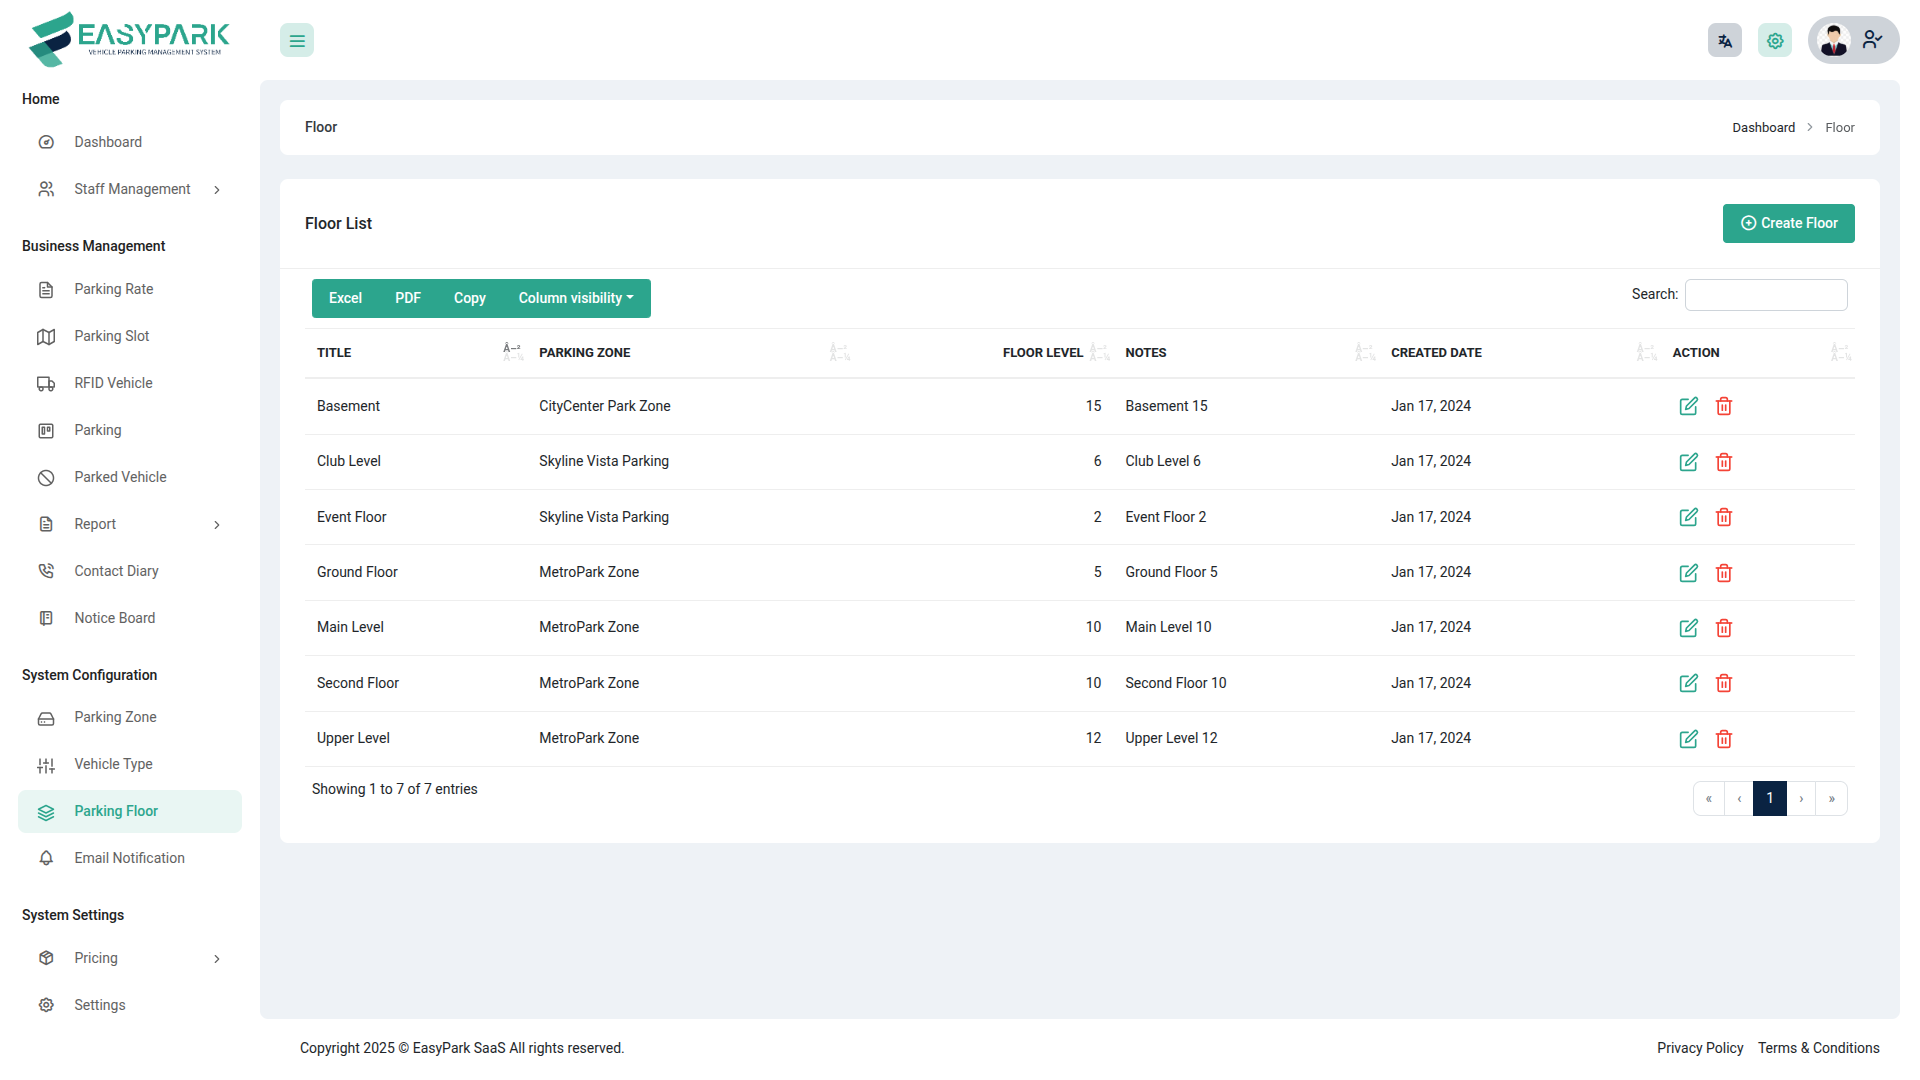Select the Notice Board icon

(46, 617)
